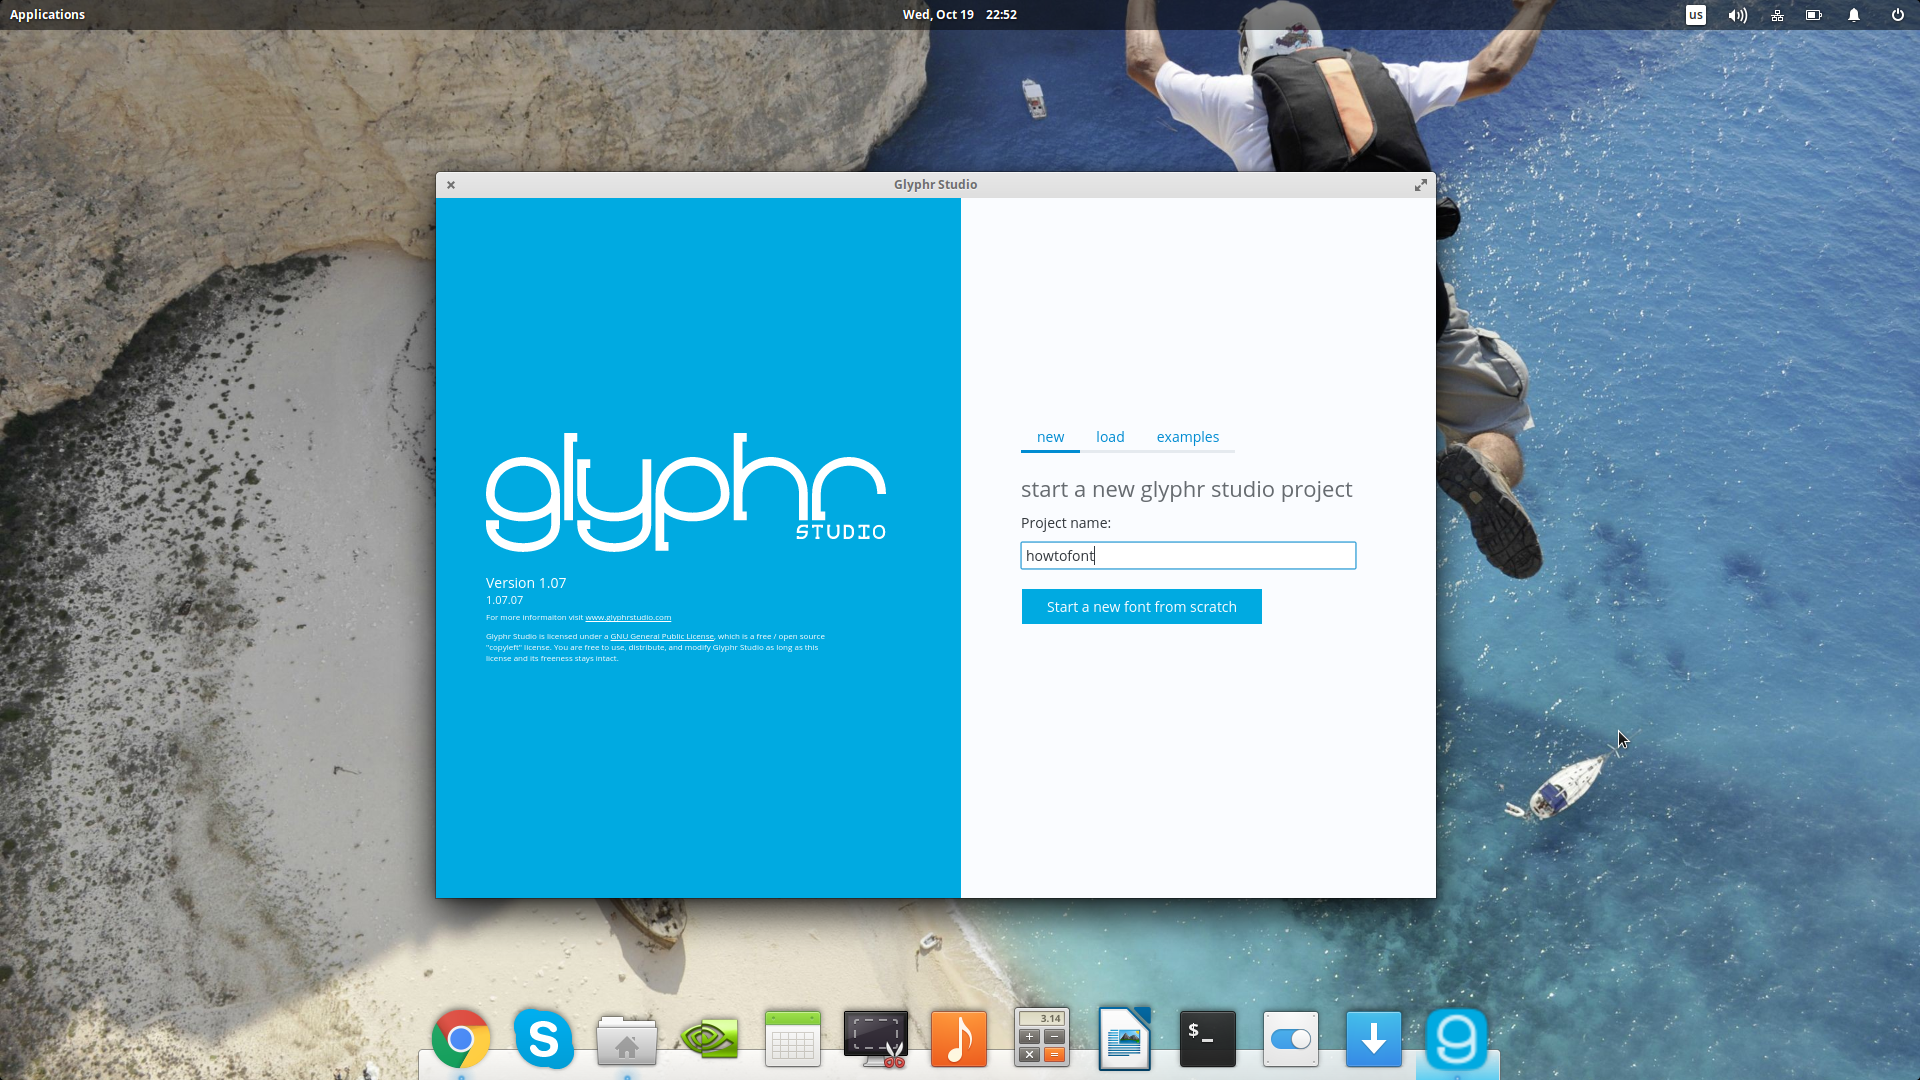Start a new font from scratch

click(1141, 607)
